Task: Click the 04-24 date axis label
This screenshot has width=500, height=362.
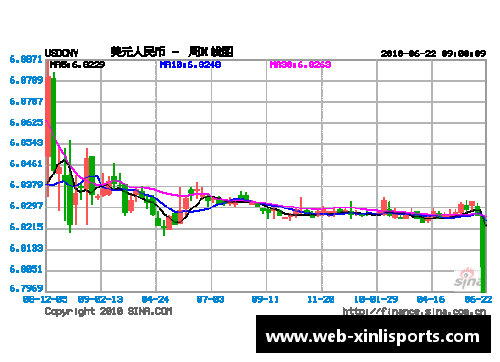Action: point(155,299)
